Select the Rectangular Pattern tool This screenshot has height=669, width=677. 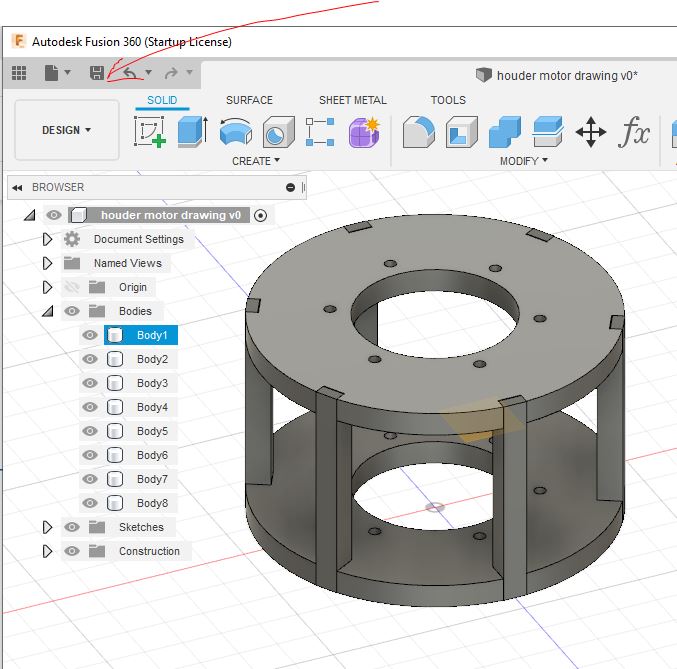point(320,132)
